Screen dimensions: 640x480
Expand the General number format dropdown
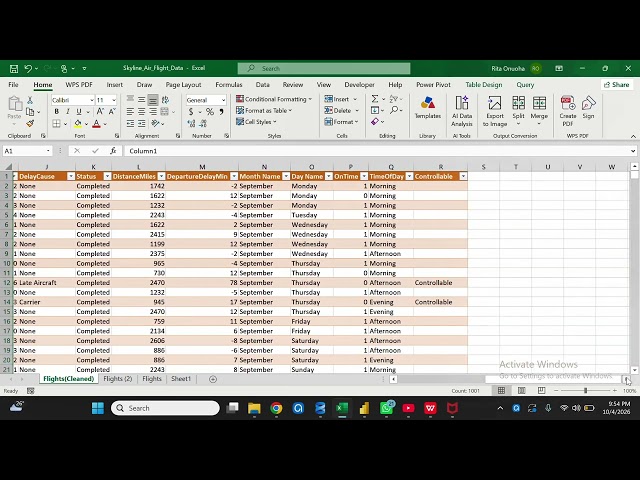[223, 100]
